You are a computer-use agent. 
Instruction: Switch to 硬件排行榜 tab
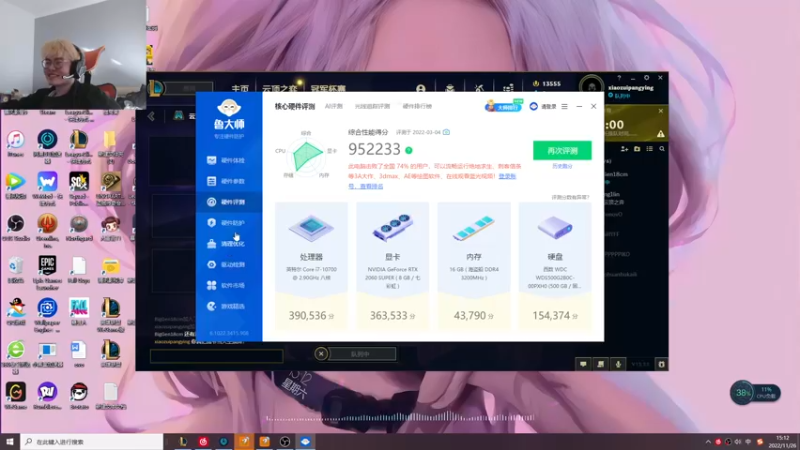(x=417, y=107)
